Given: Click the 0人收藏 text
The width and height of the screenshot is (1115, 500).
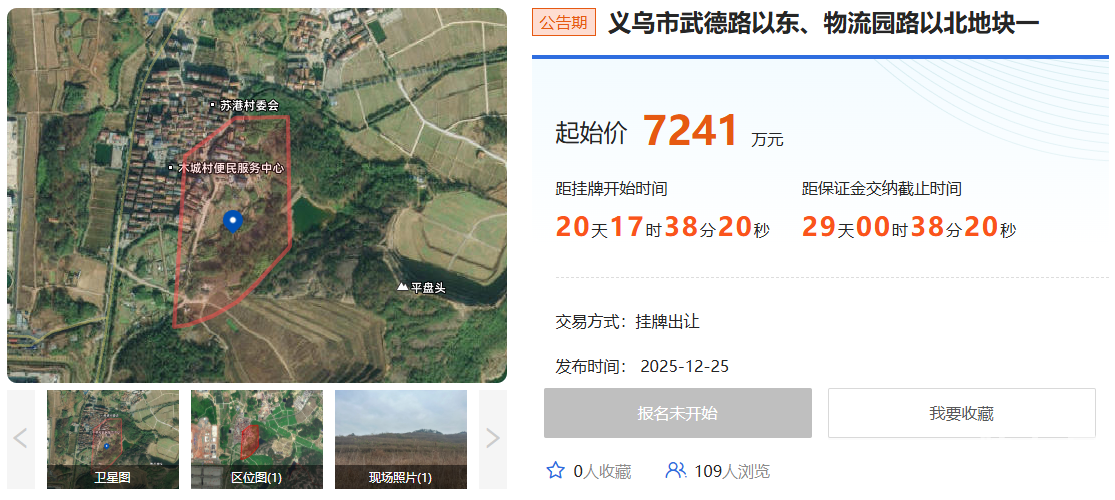Looking at the screenshot, I should [602, 471].
